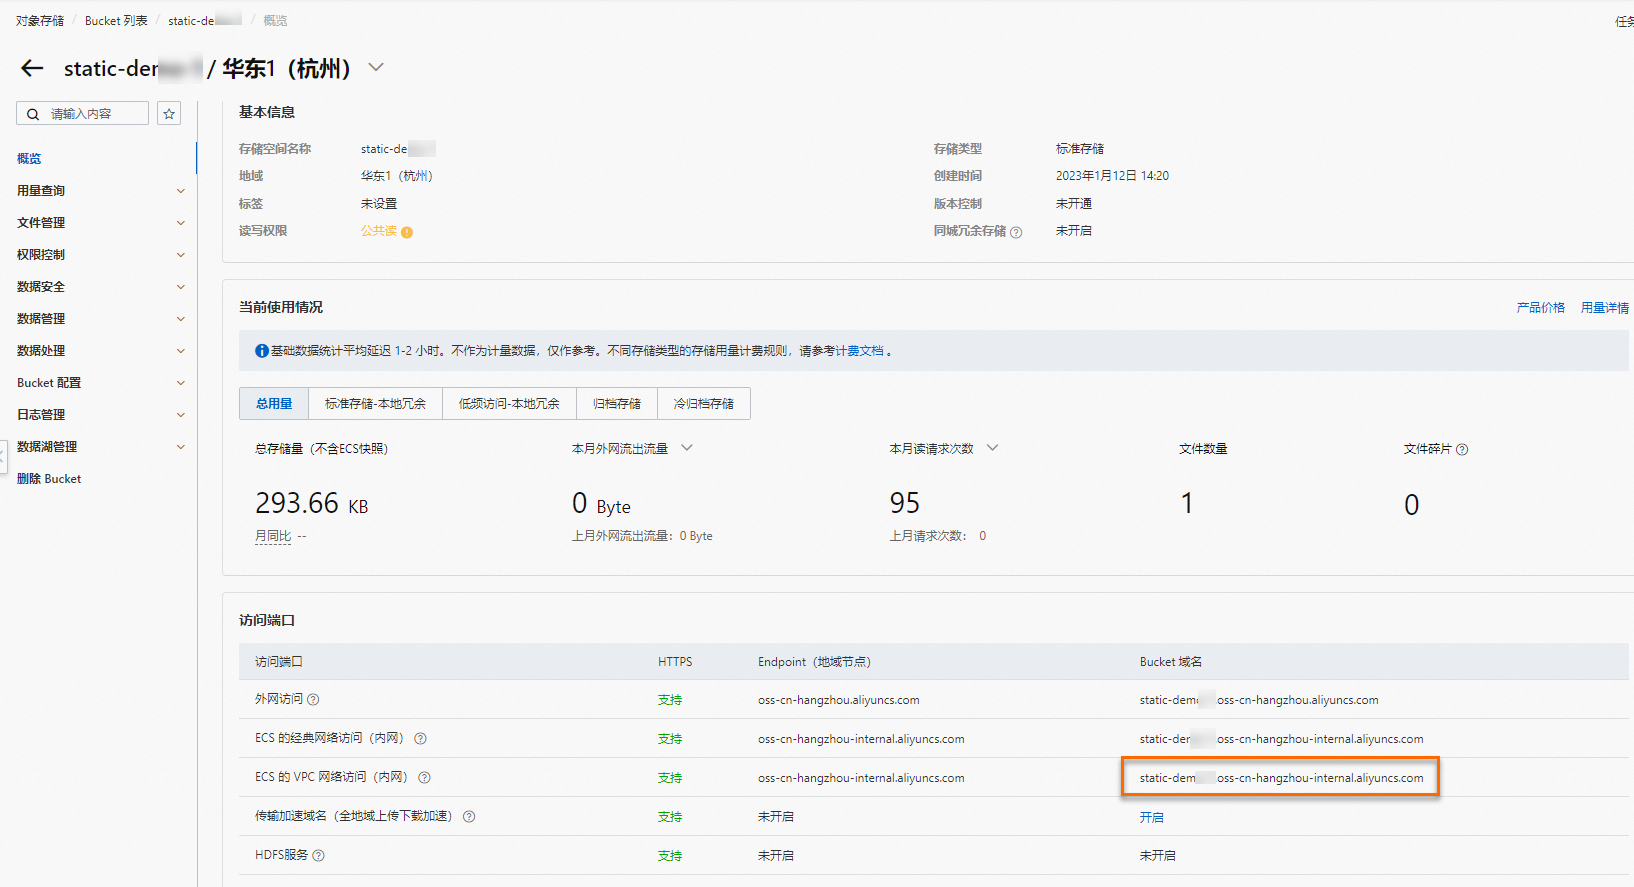
Task: Click the creation time 2023年1月12日 14:20
Action: [x=1112, y=176]
